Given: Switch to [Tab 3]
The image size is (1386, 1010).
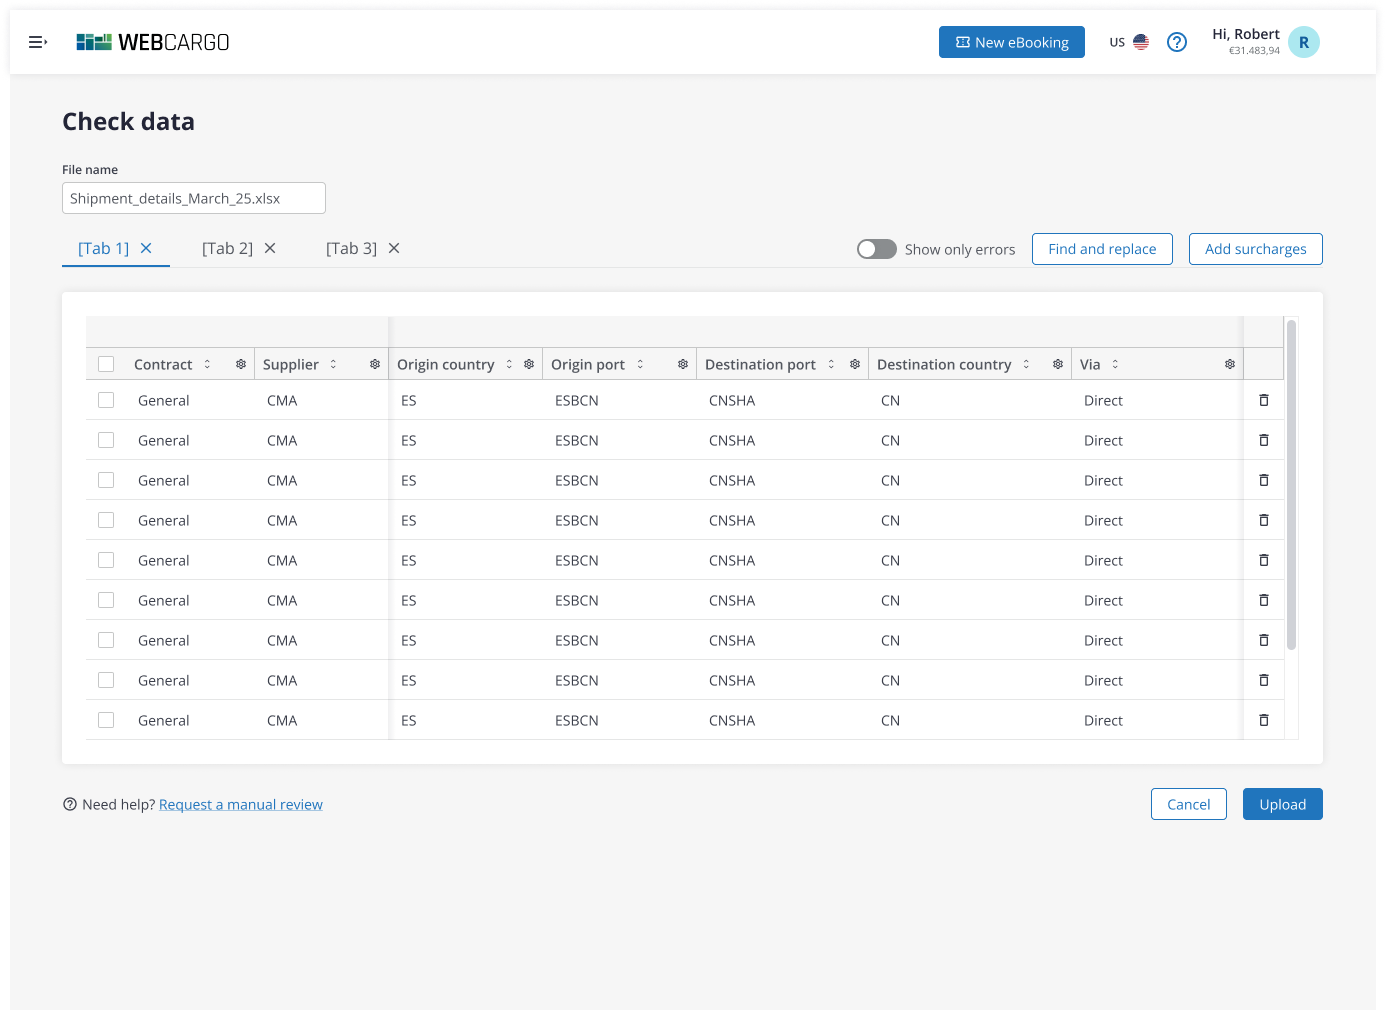Looking at the screenshot, I should [x=351, y=248].
